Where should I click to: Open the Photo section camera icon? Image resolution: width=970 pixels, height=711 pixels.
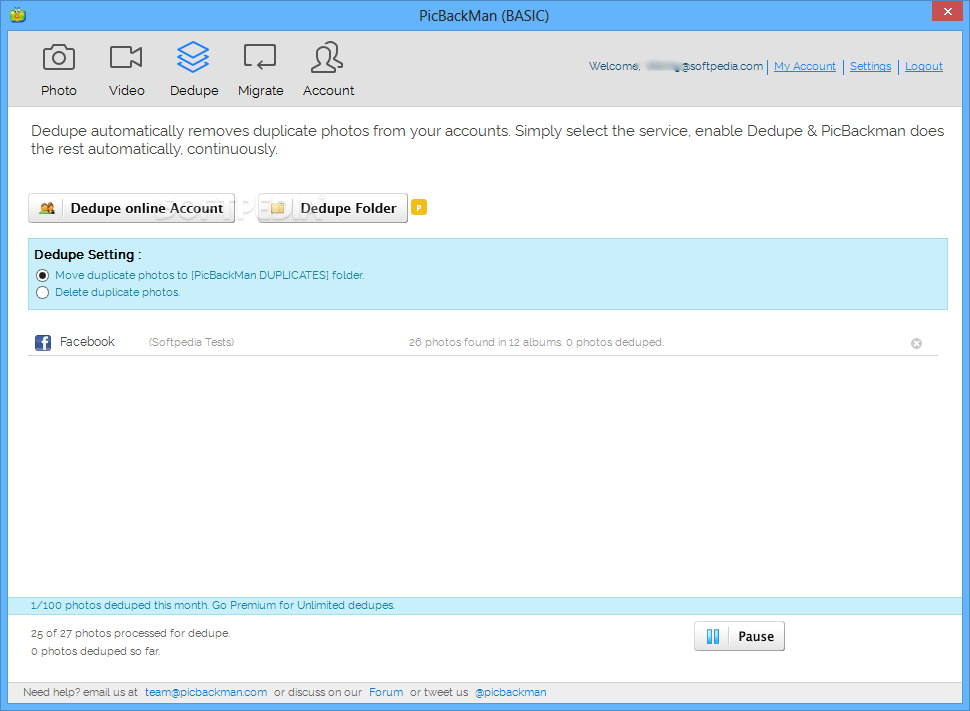pyautogui.click(x=59, y=58)
